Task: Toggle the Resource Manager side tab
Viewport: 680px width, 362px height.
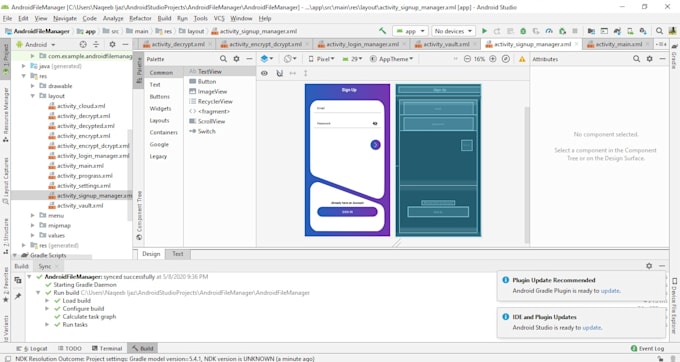Action: point(6,115)
